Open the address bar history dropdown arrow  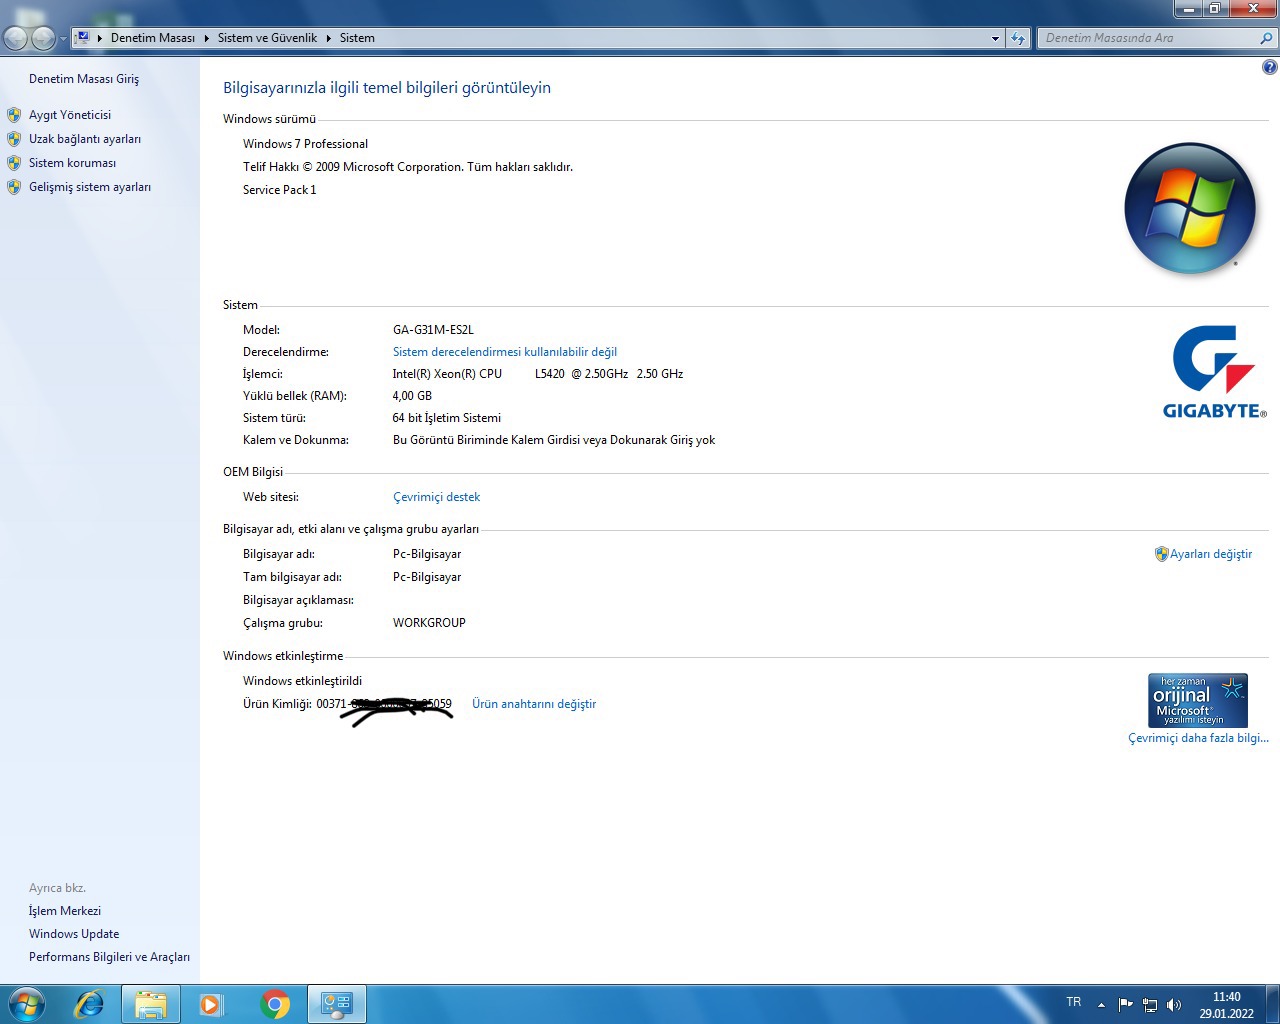(995, 38)
